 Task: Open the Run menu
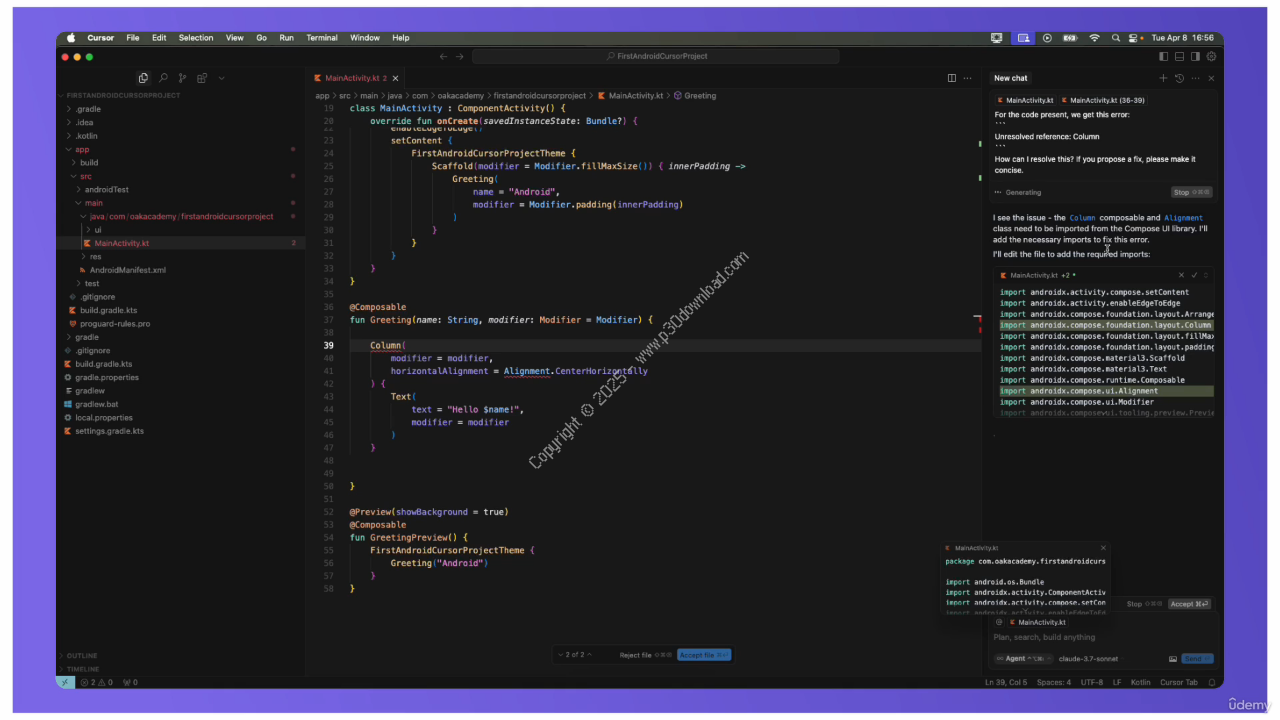(287, 38)
